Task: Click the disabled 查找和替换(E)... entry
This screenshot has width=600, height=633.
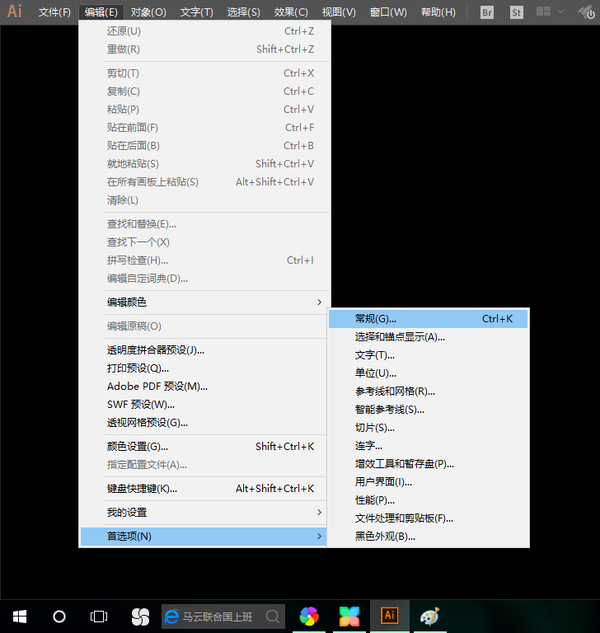Action: tap(203, 224)
